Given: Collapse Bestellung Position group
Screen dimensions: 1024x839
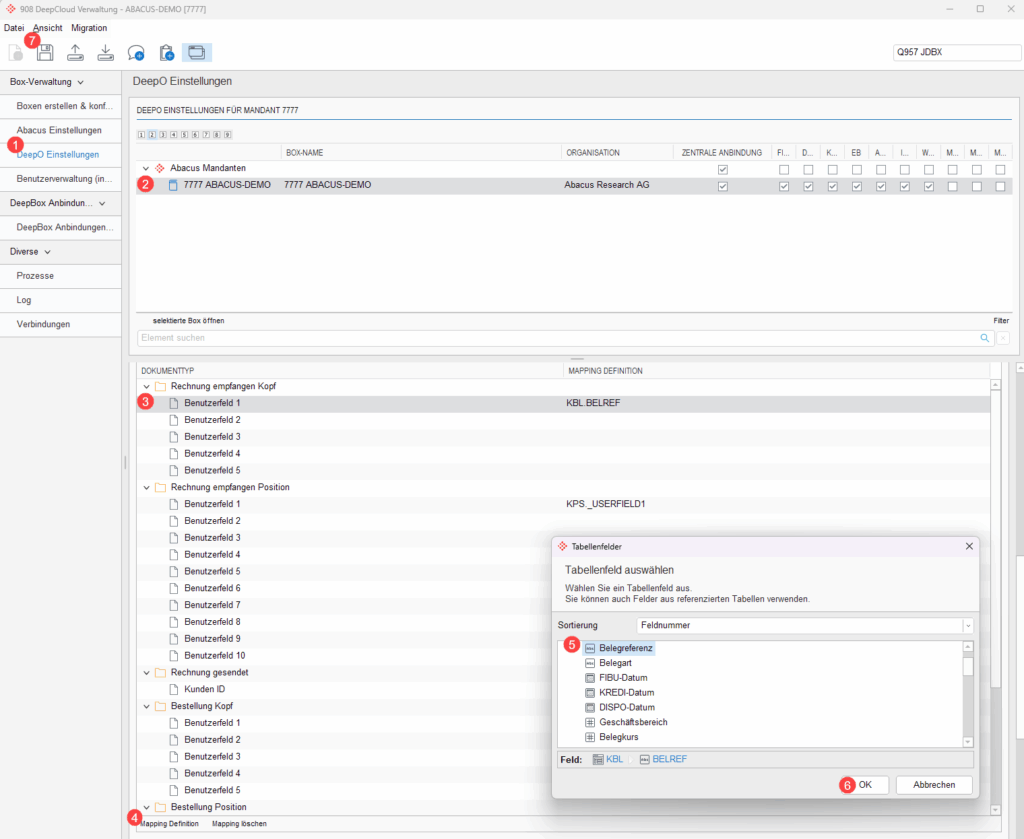Looking at the screenshot, I should 146,808.
